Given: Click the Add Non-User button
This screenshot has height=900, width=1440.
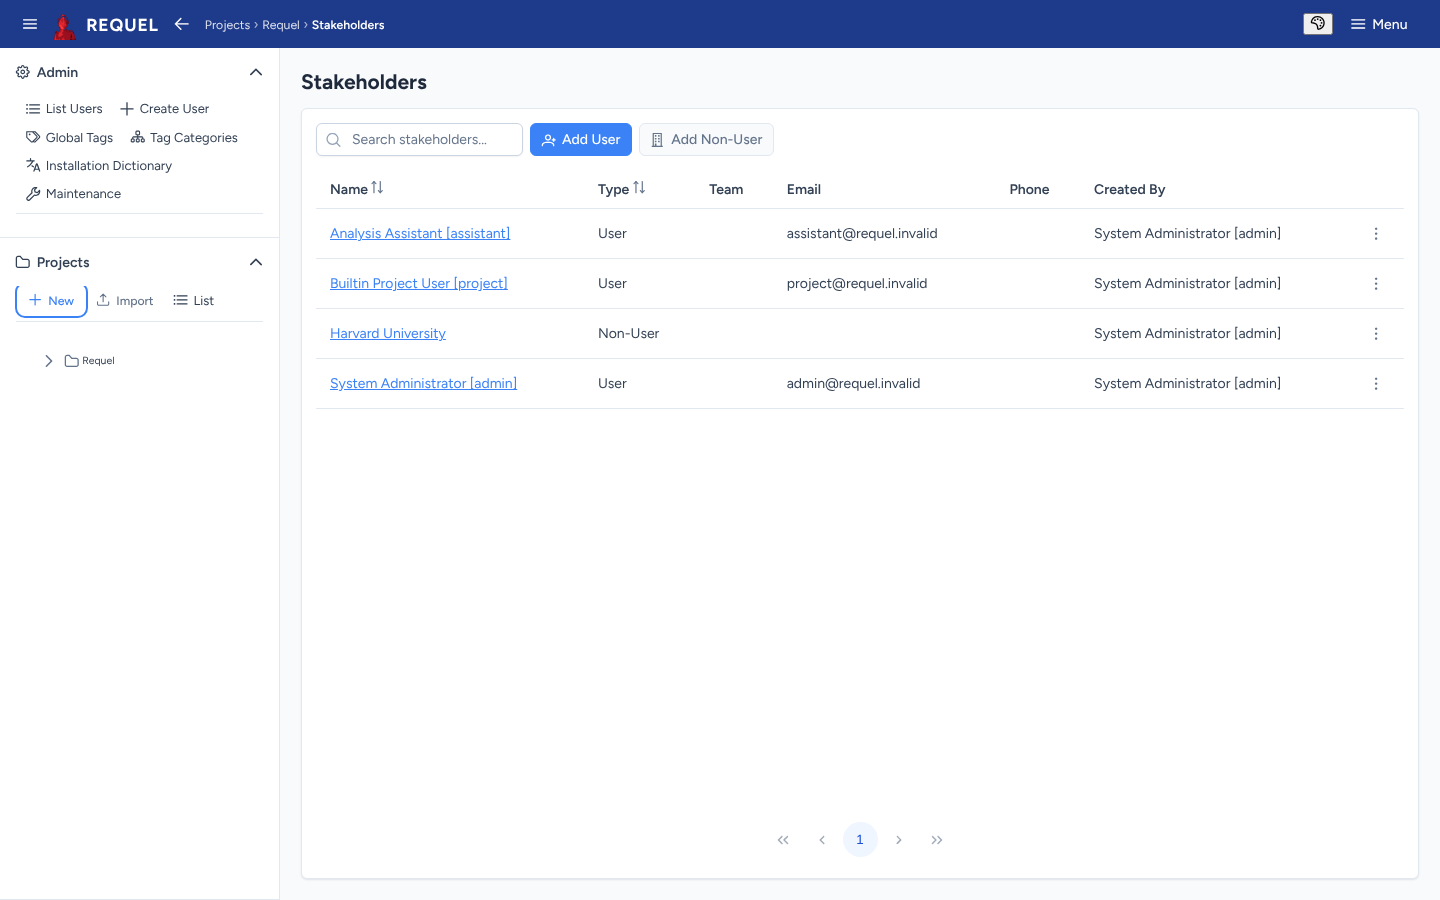Looking at the screenshot, I should [706, 140].
